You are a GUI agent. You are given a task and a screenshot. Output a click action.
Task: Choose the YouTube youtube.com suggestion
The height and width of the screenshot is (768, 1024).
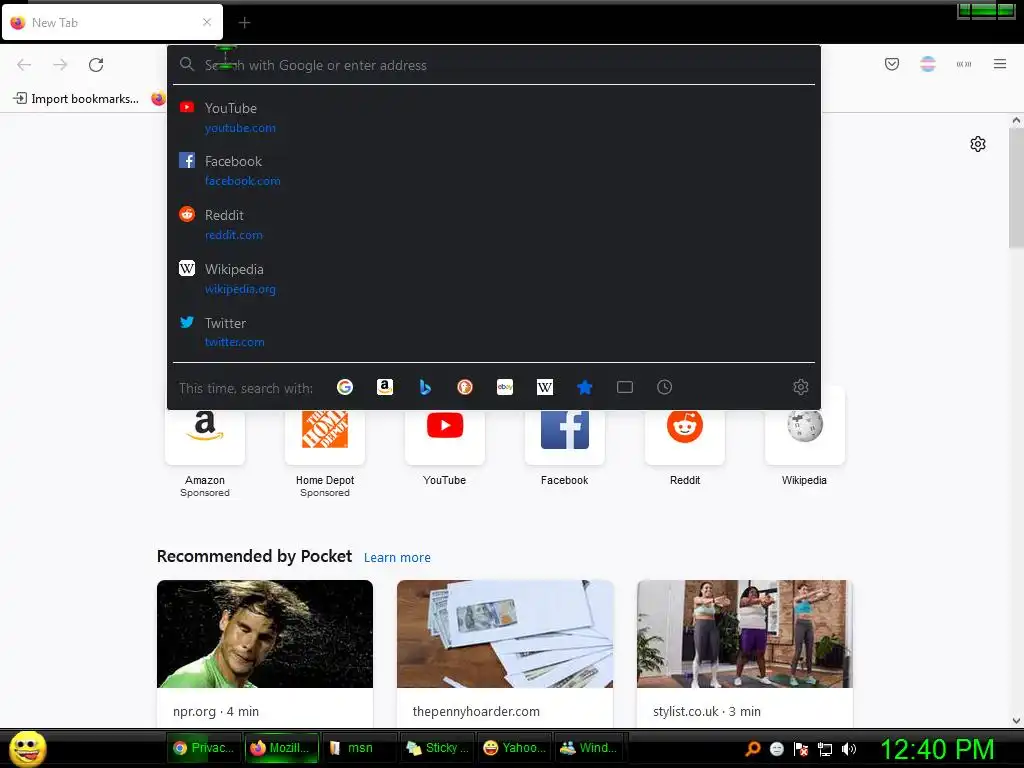click(493, 118)
